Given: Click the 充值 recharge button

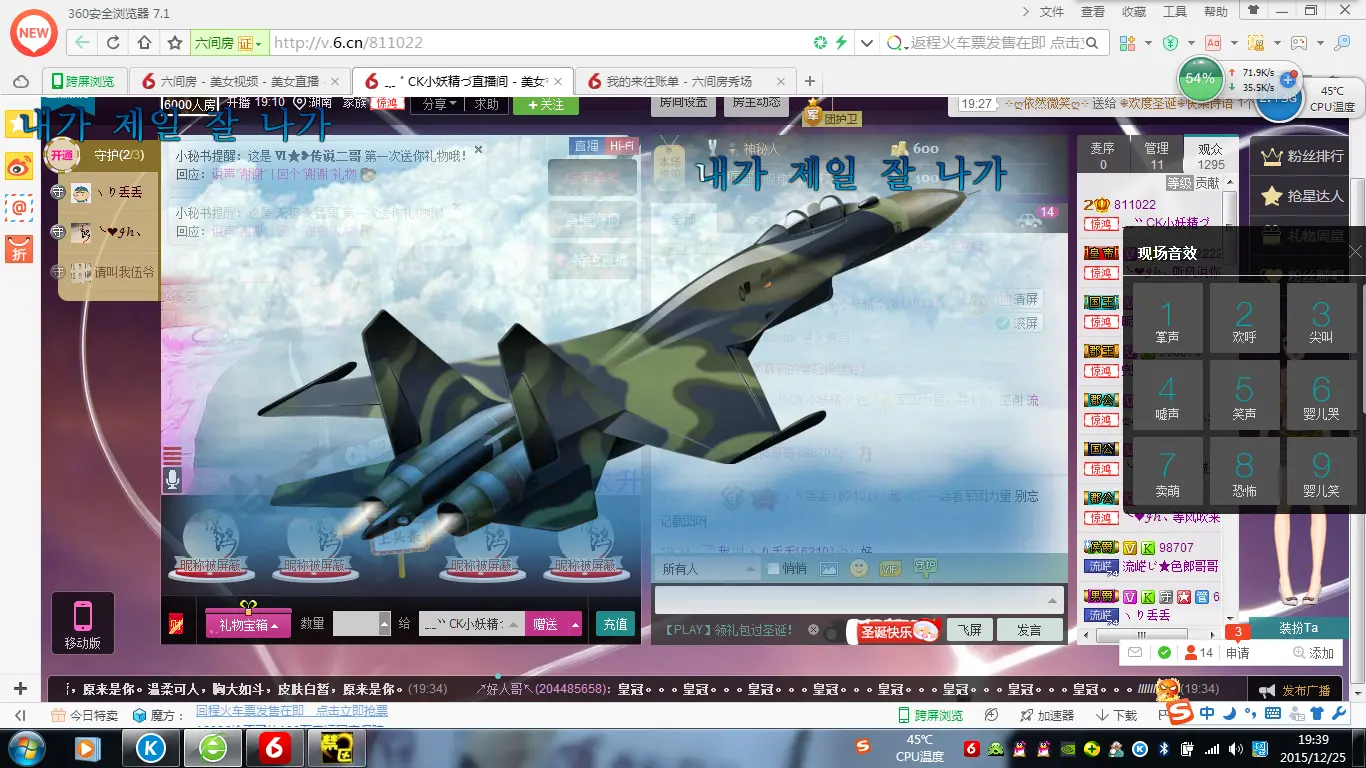Looking at the screenshot, I should 615,624.
